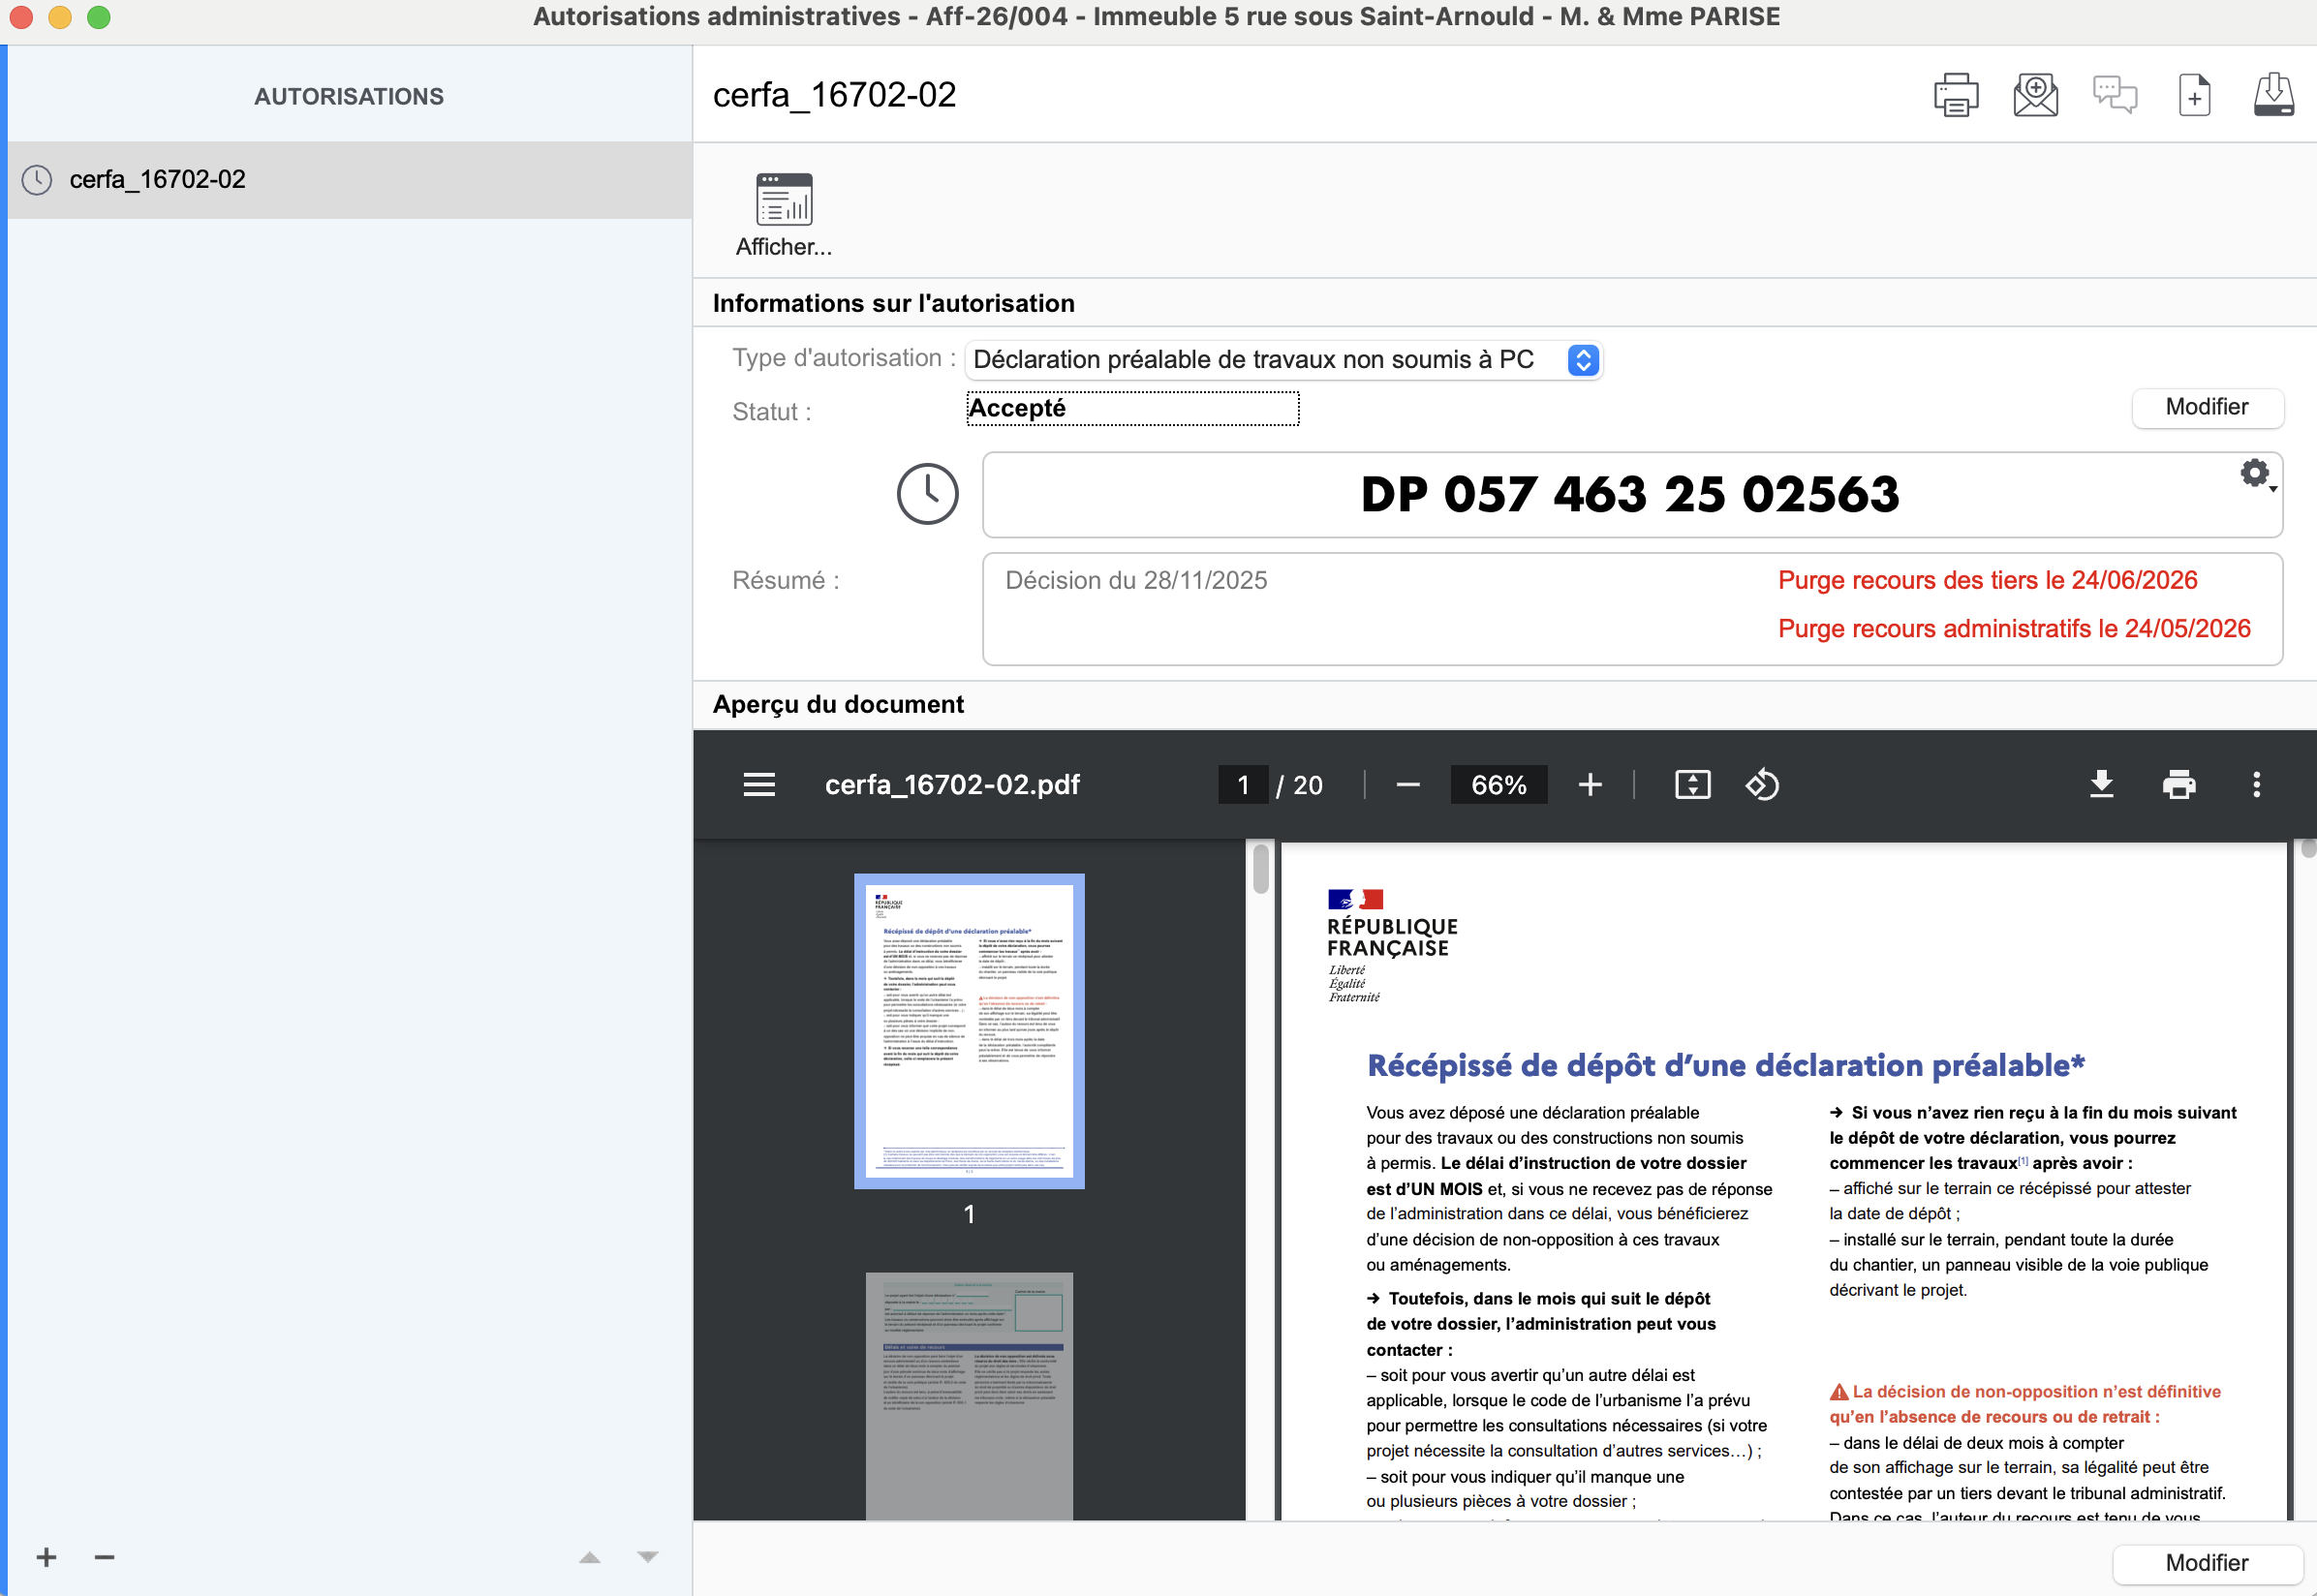
Task: Open the gear menu beside DP number
Action: coord(2256,474)
